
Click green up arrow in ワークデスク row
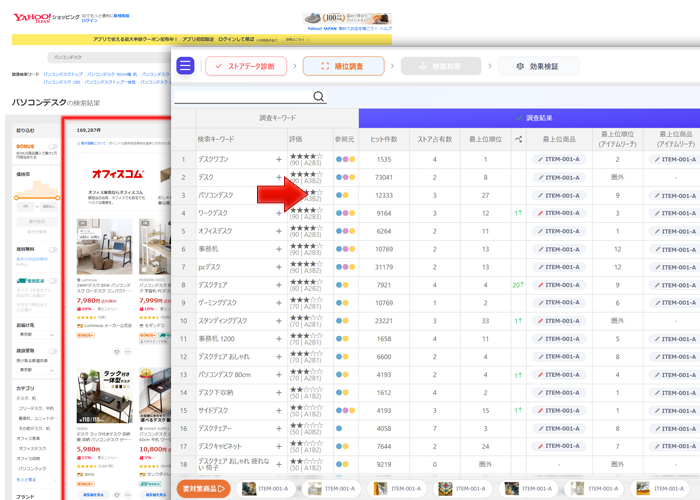pyautogui.click(x=518, y=213)
